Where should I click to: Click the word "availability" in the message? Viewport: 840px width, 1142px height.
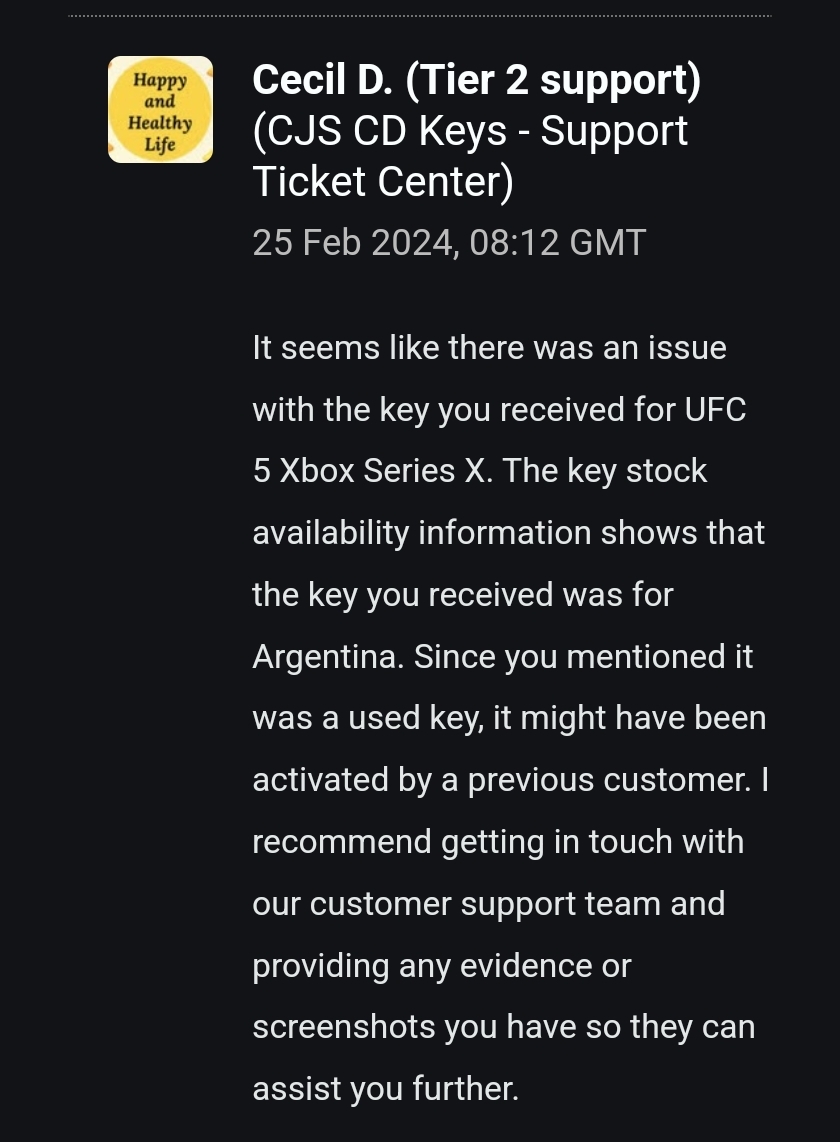[331, 533]
